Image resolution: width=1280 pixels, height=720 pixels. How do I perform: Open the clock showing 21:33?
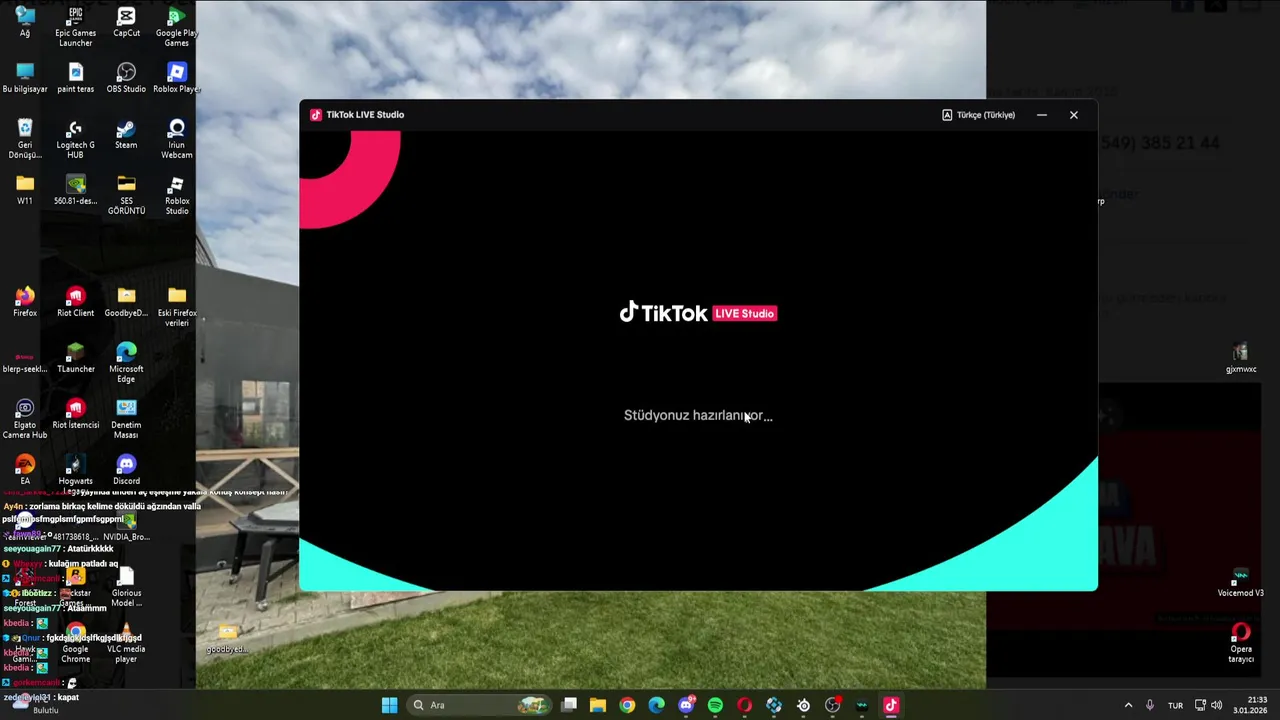[x=1250, y=705]
